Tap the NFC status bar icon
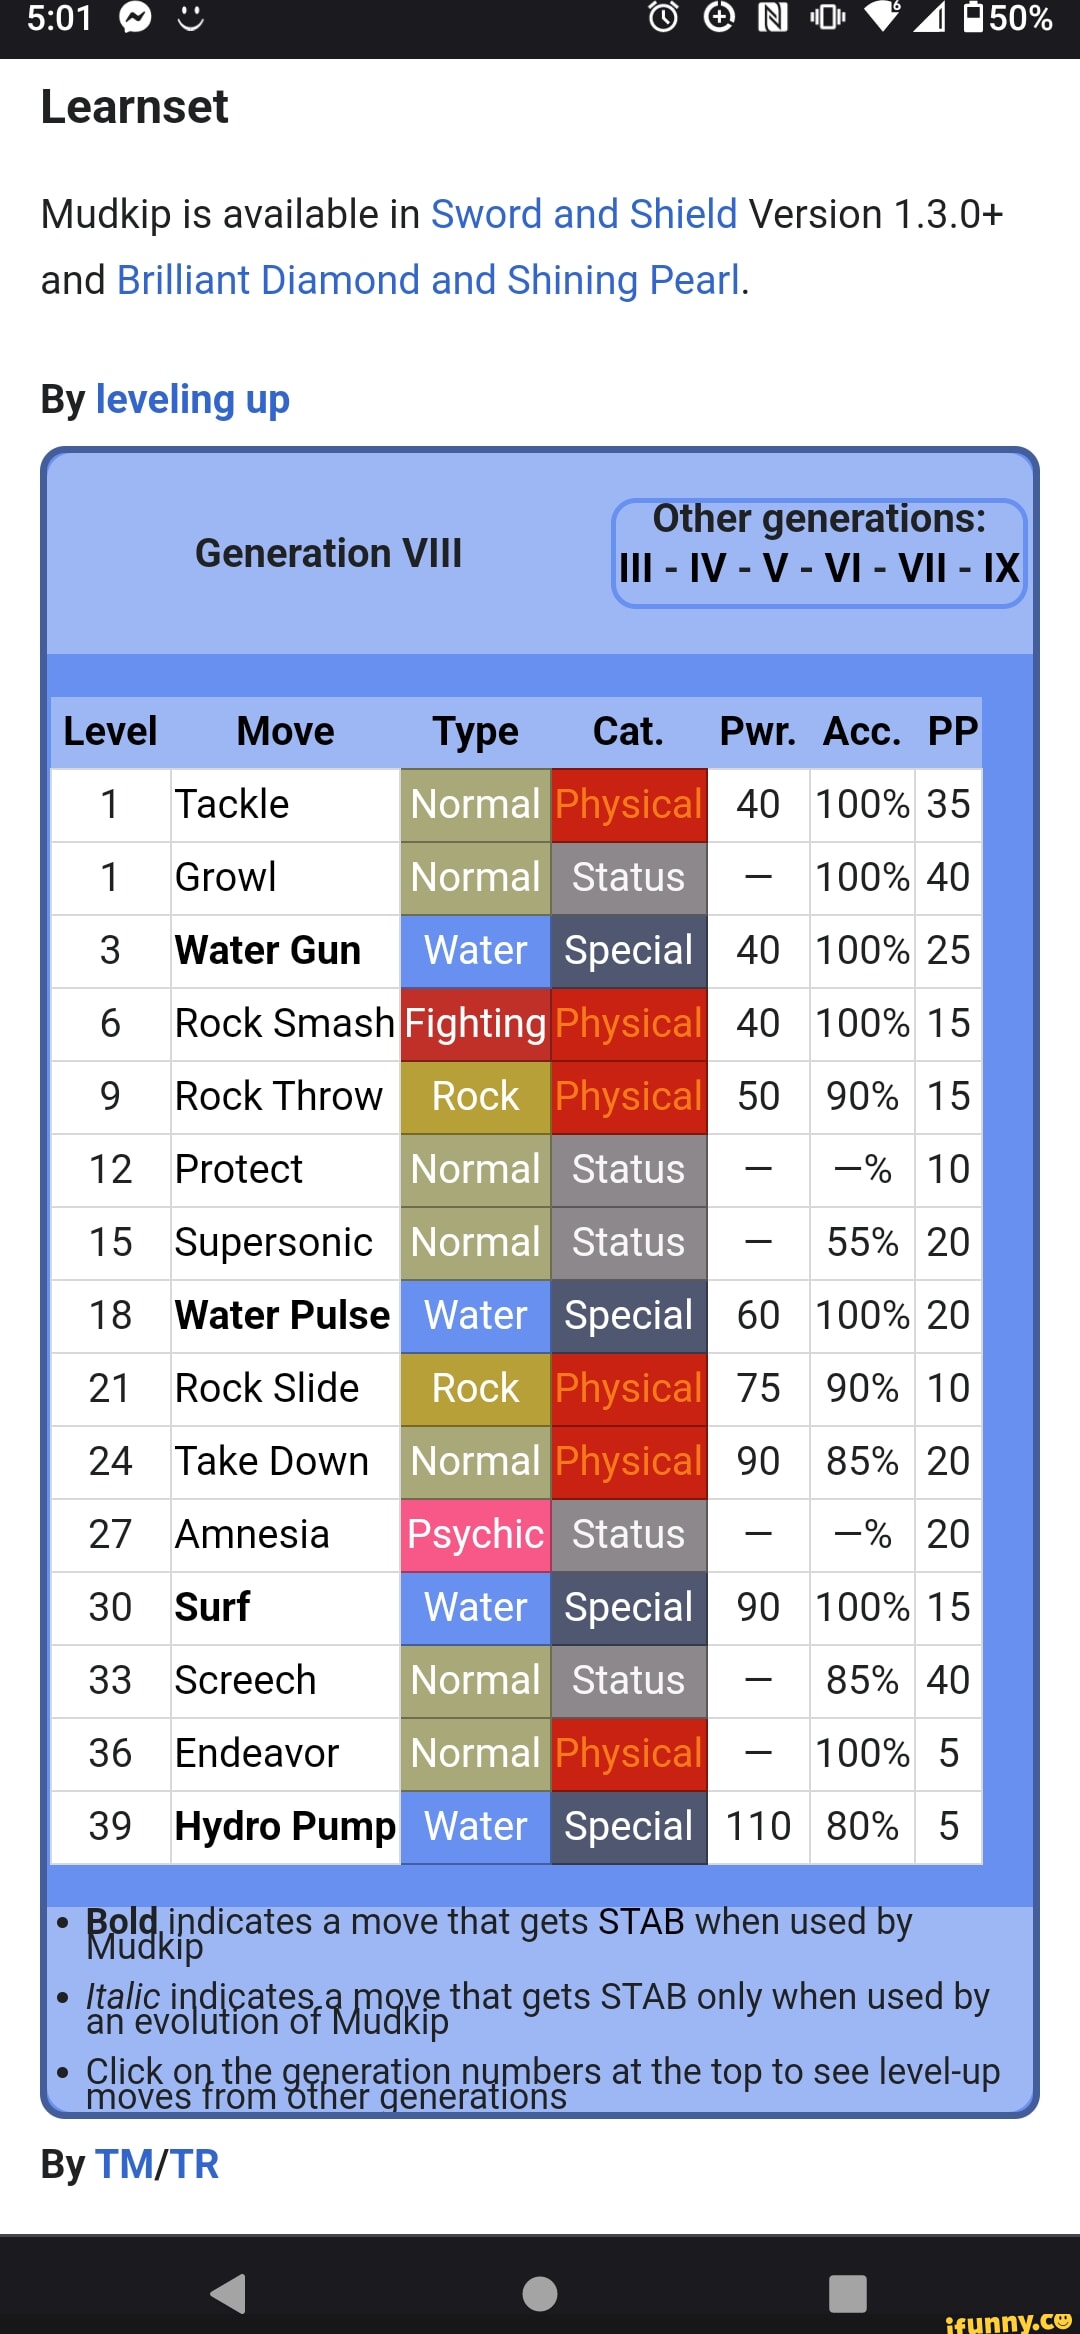This screenshot has width=1080, height=2334. tap(773, 18)
